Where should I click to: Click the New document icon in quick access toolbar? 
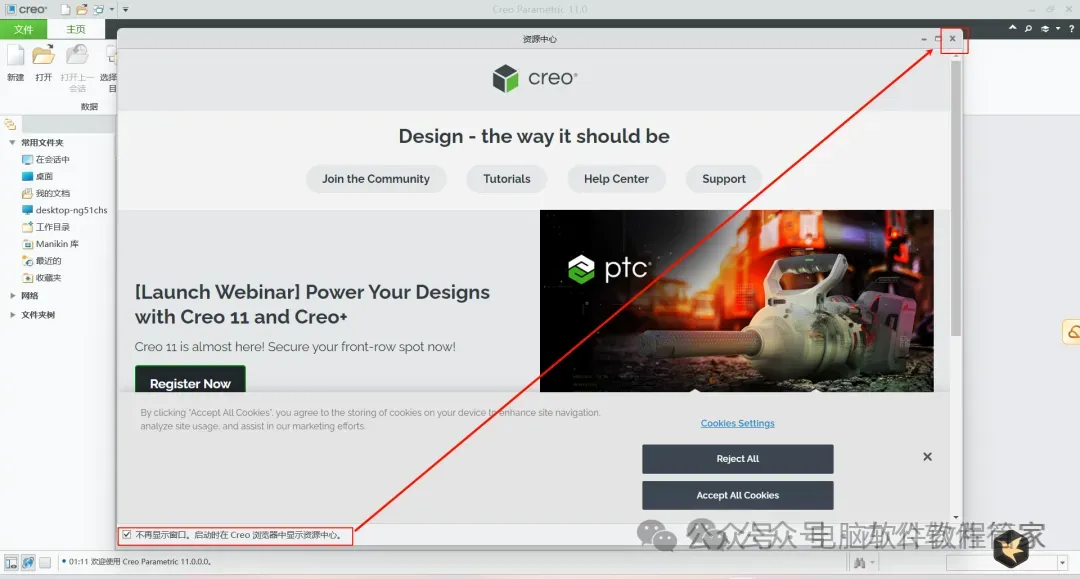click(65, 10)
